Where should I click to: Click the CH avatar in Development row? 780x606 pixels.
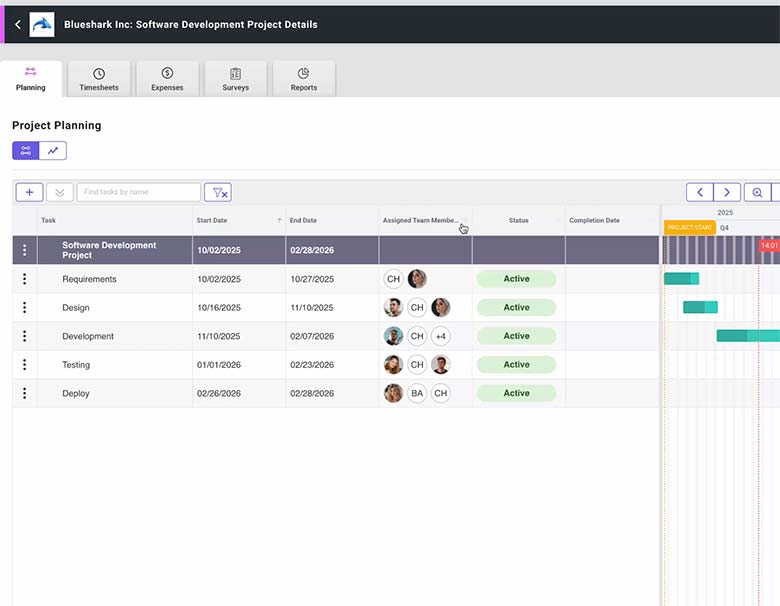click(x=417, y=336)
